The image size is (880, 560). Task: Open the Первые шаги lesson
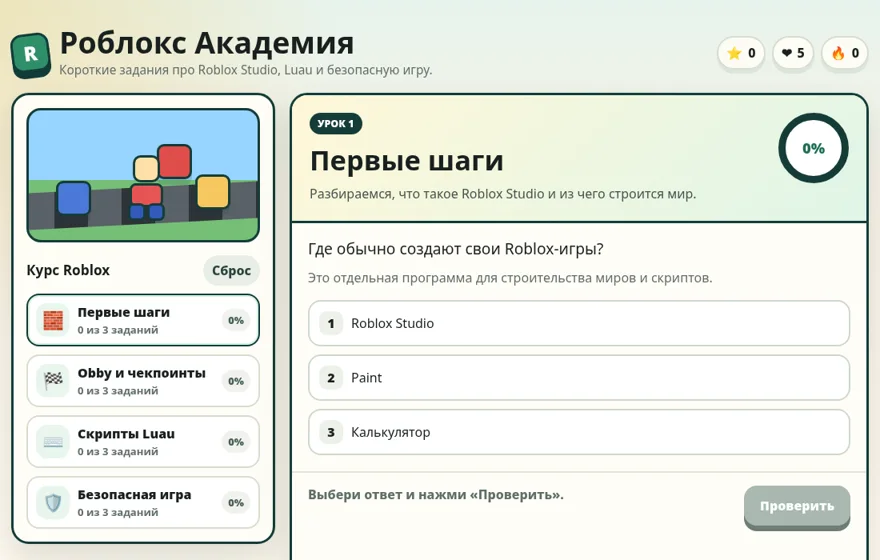143,320
